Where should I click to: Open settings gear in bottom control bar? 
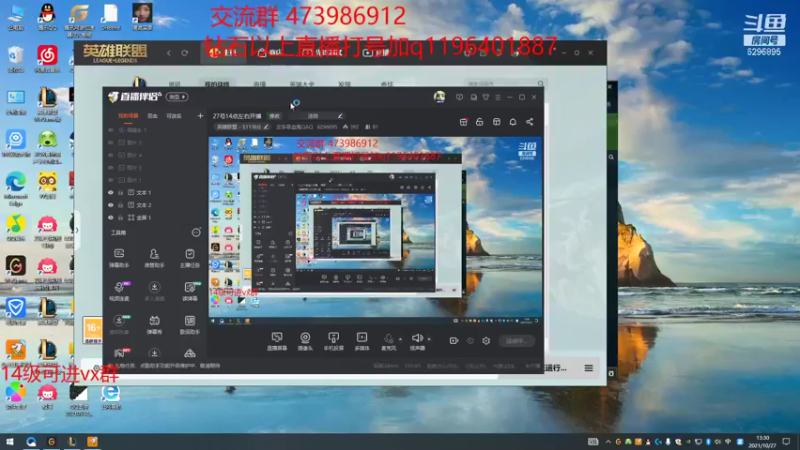486,341
